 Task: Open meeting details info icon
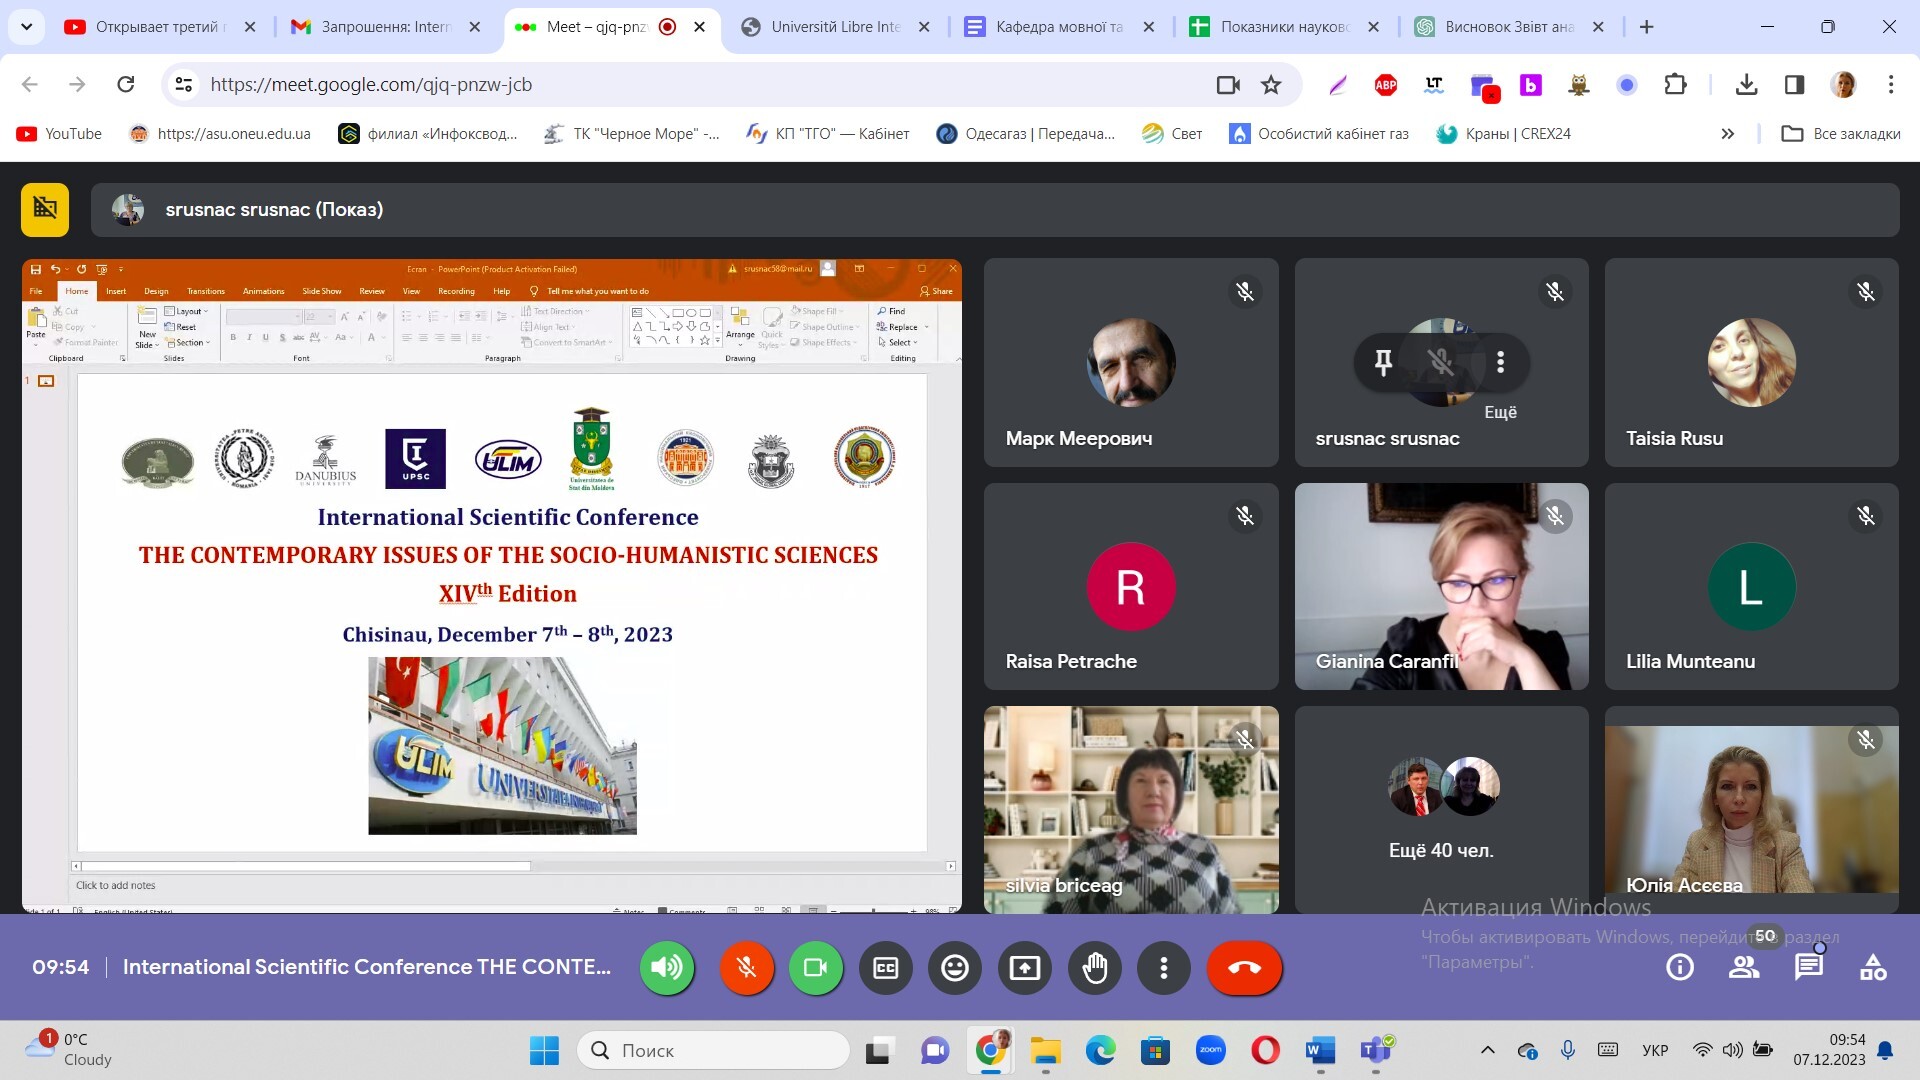point(1680,967)
